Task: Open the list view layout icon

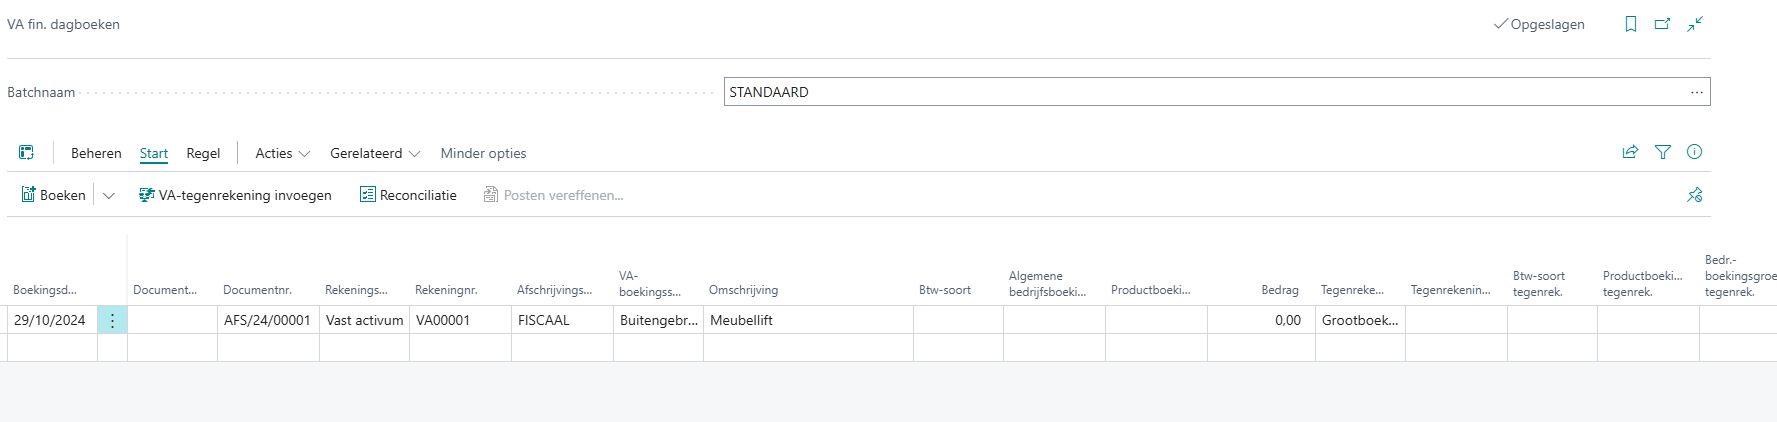Action: (27, 153)
